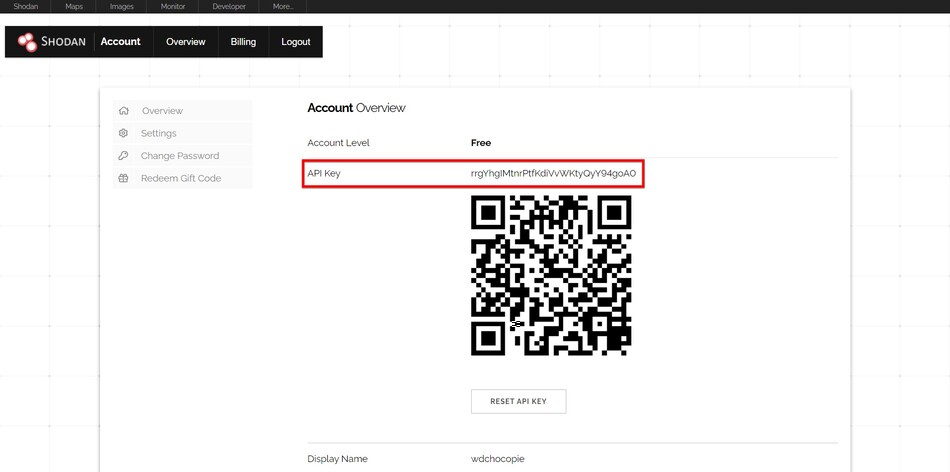The image size is (950, 472).
Task: Open Monitor in the top bar
Action: pyautogui.click(x=173, y=7)
